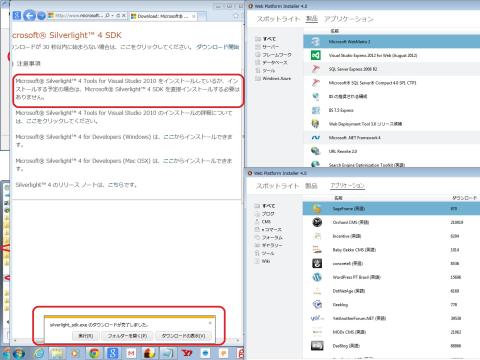
Task: Click the concrete5 application icon
Action: [x=317, y=263]
